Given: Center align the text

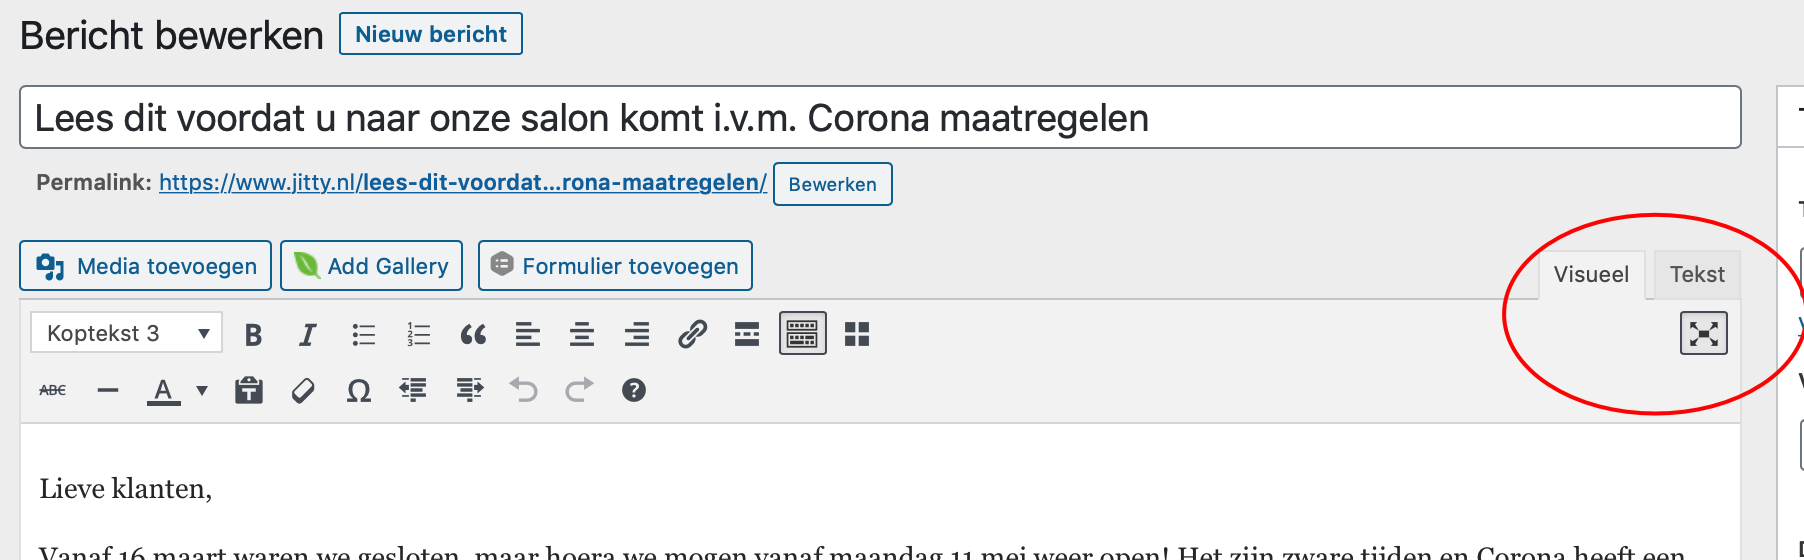Looking at the screenshot, I should pyautogui.click(x=582, y=335).
